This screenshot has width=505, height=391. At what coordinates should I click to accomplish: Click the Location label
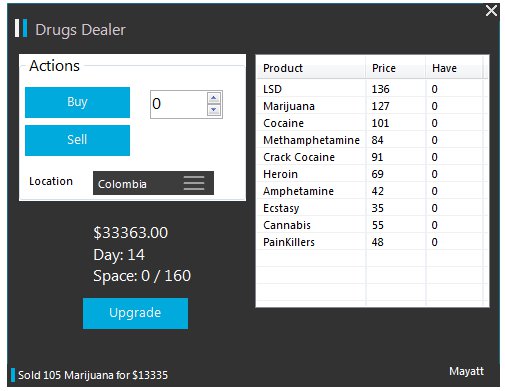(51, 181)
